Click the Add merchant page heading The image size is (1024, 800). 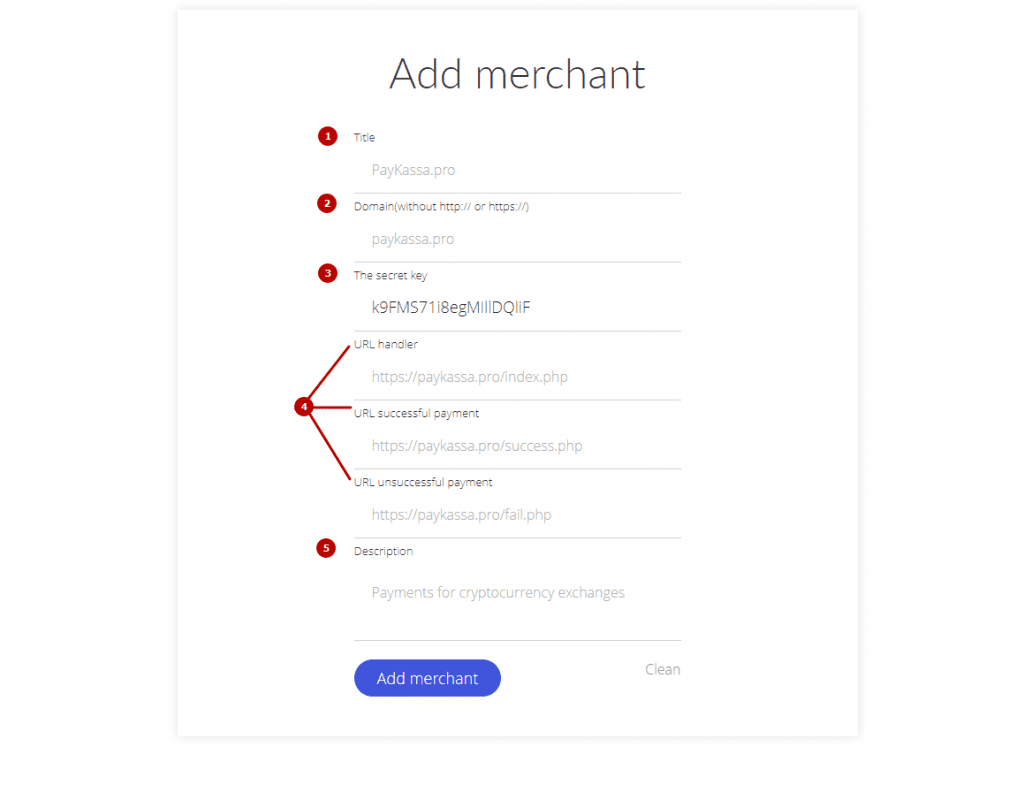pyautogui.click(x=517, y=74)
